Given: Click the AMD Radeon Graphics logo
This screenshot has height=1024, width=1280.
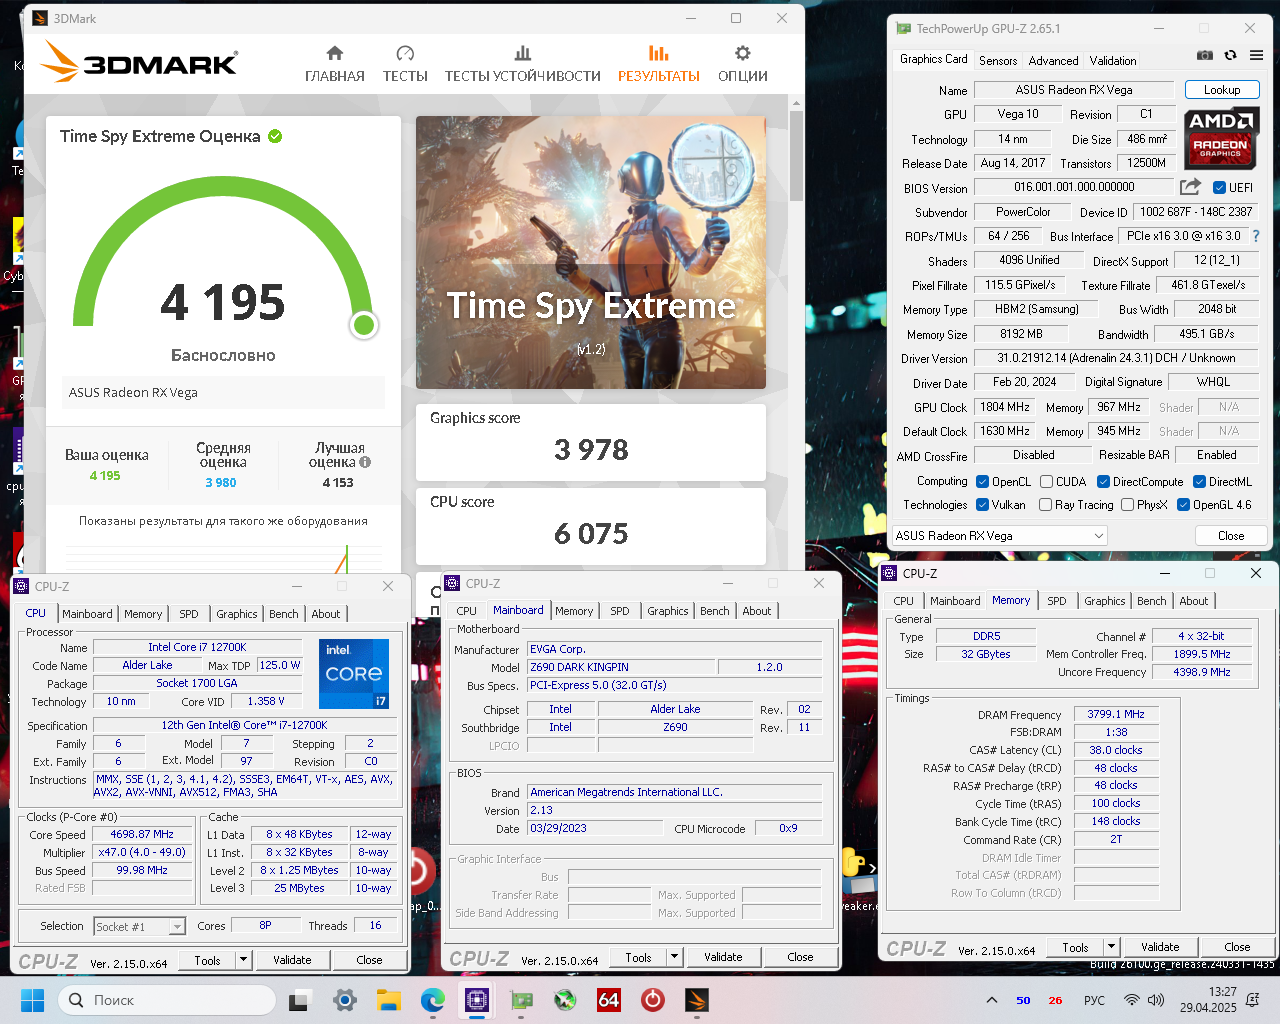Looking at the screenshot, I should pyautogui.click(x=1220, y=138).
